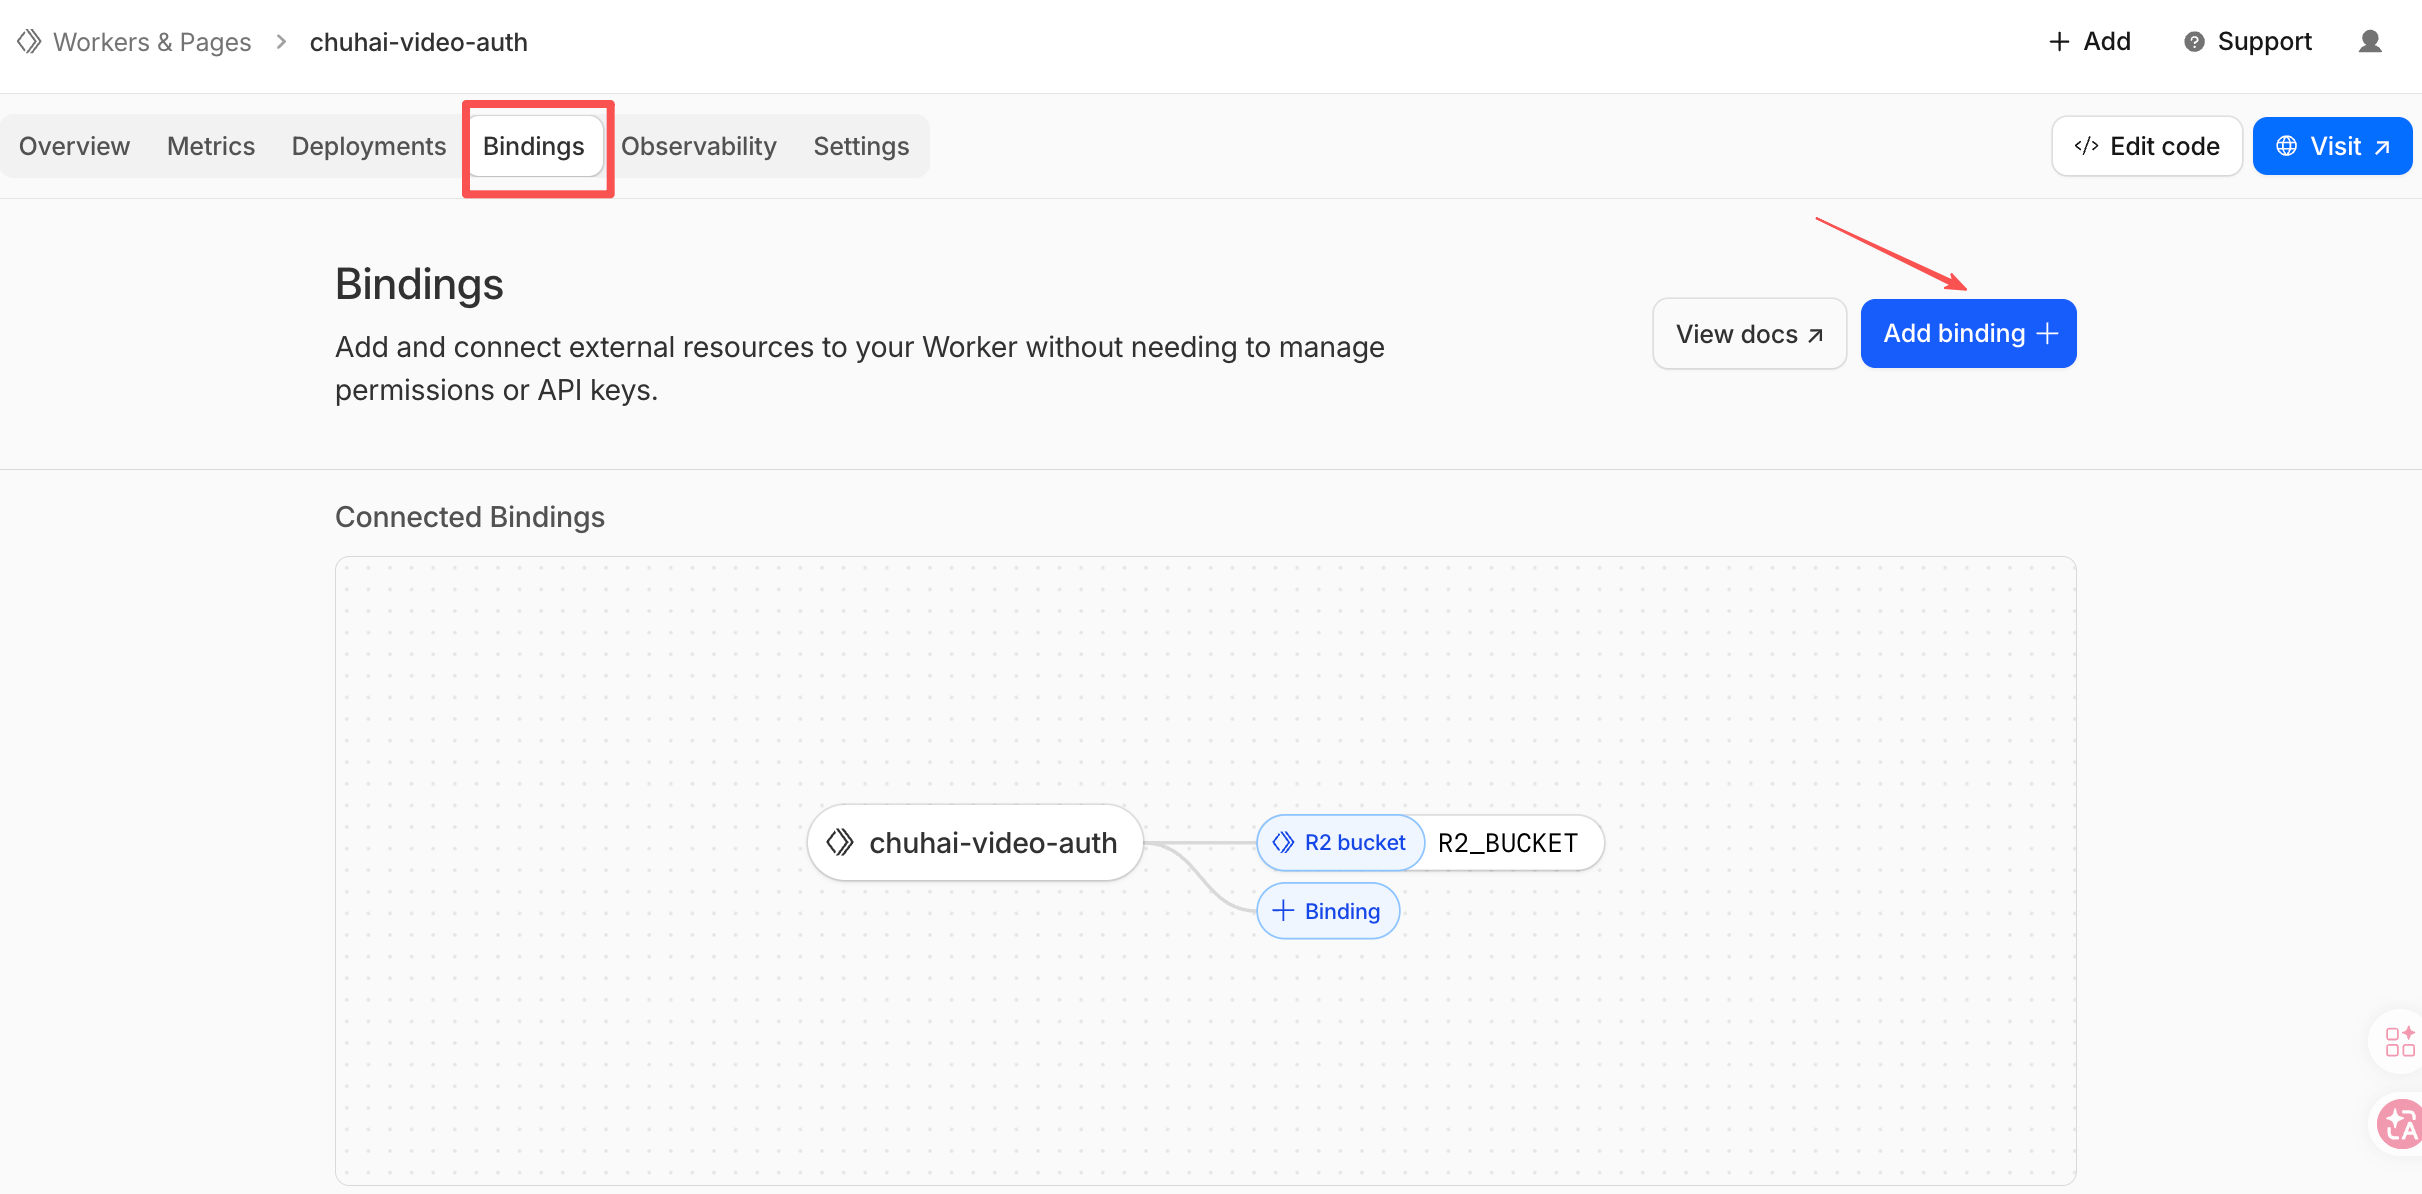Open View docs link

coord(1749,334)
